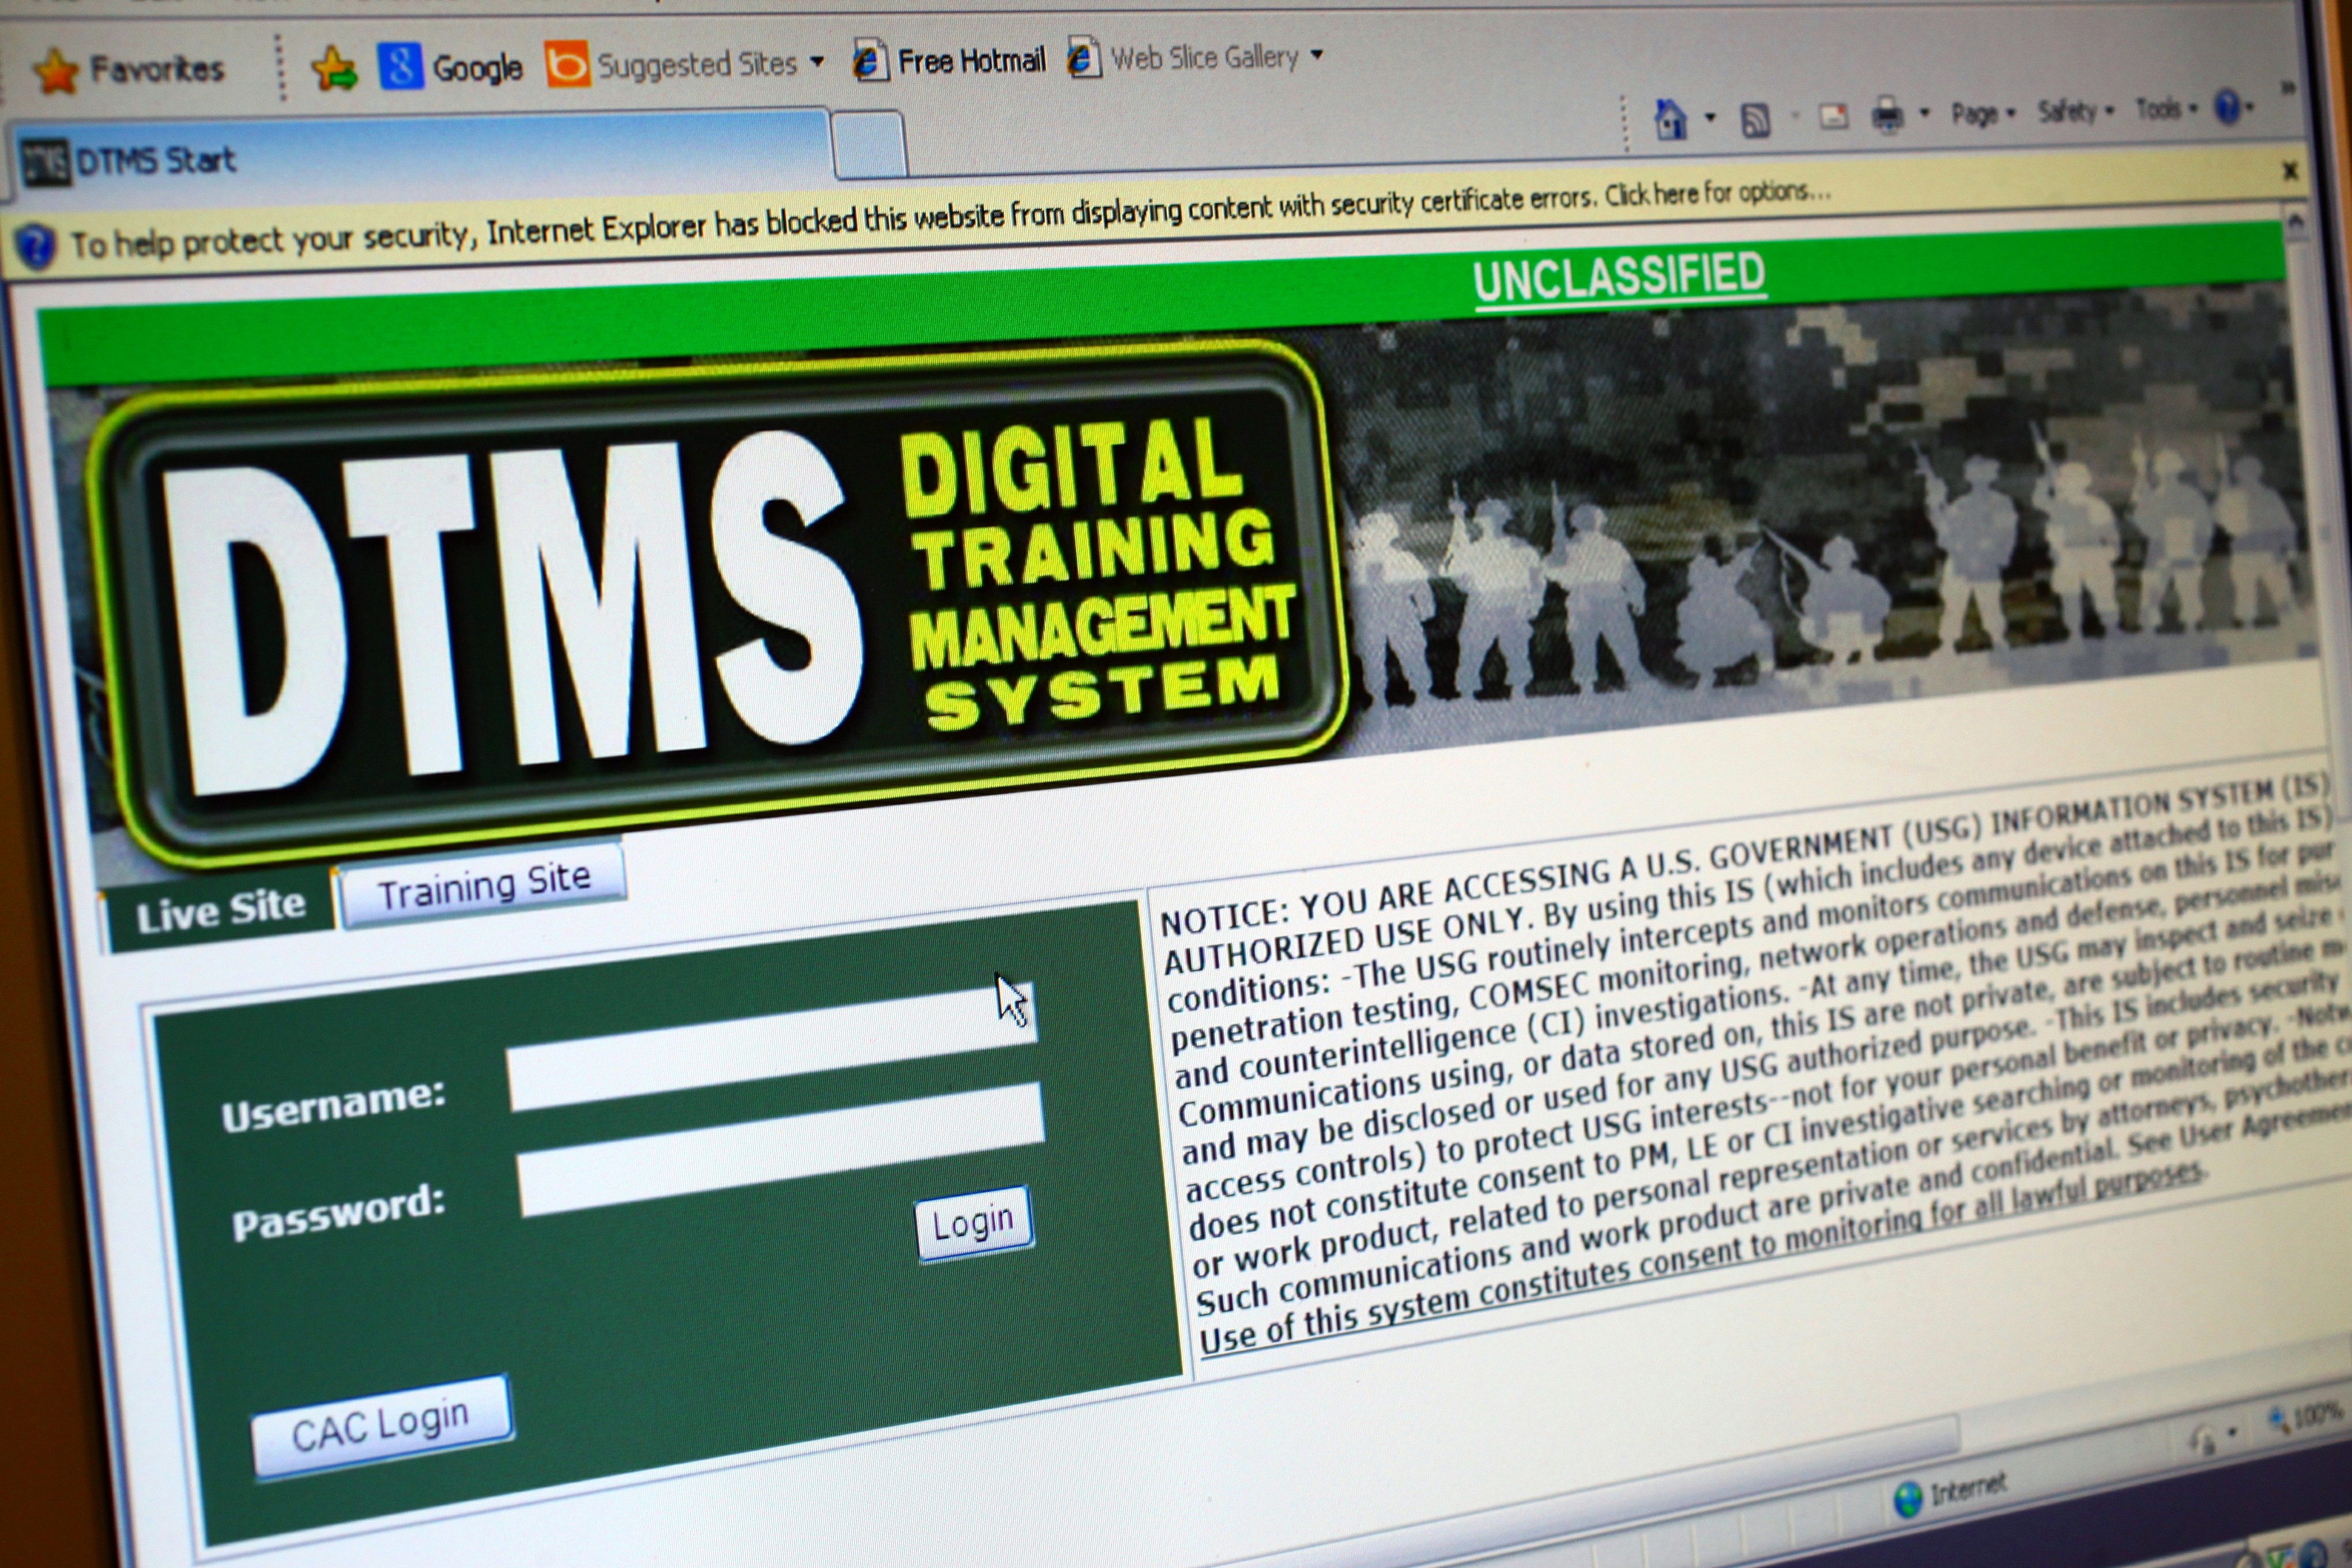2352x1568 pixels.
Task: Expand the Print options dropdown arrow
Action: [x=1924, y=113]
